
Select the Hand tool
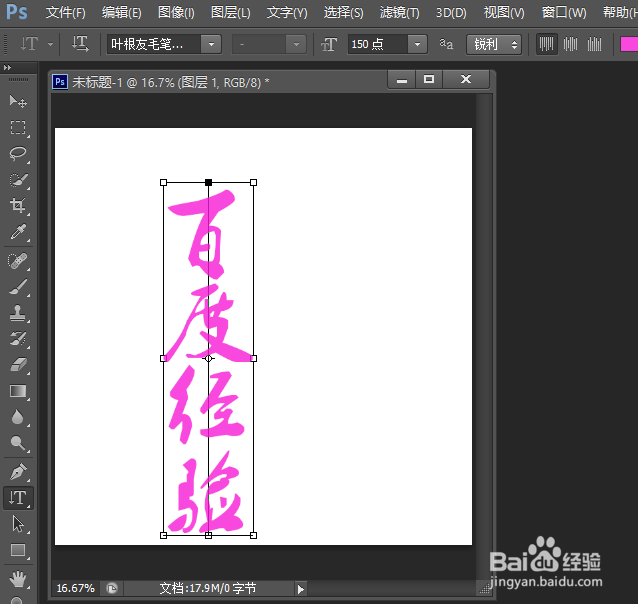click(18, 579)
